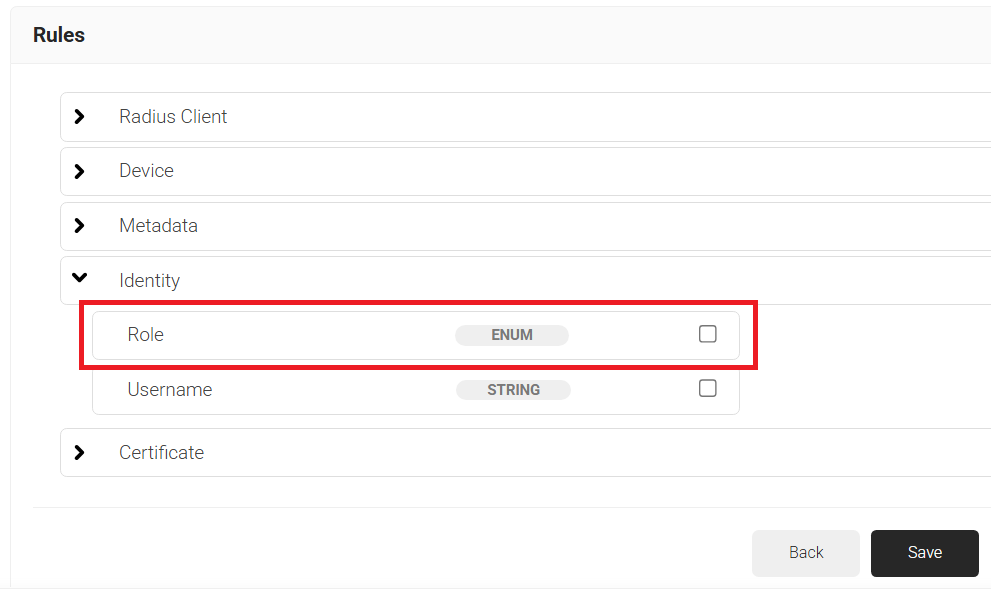Click the Radius Client label

tap(173, 117)
